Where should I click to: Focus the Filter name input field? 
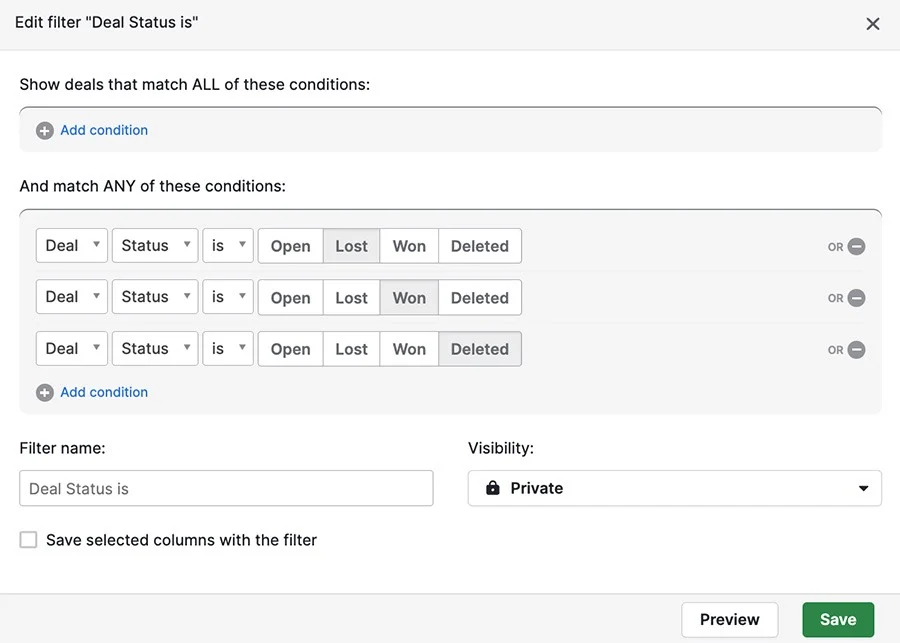point(226,488)
